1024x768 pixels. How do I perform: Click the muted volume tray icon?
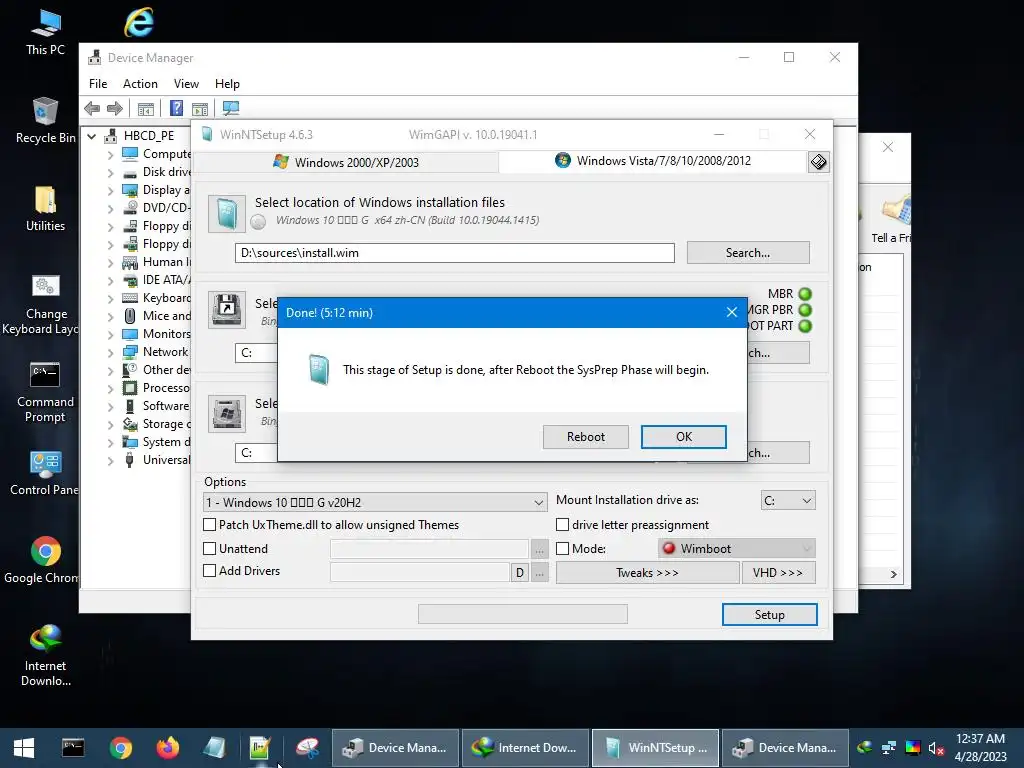[936, 748]
